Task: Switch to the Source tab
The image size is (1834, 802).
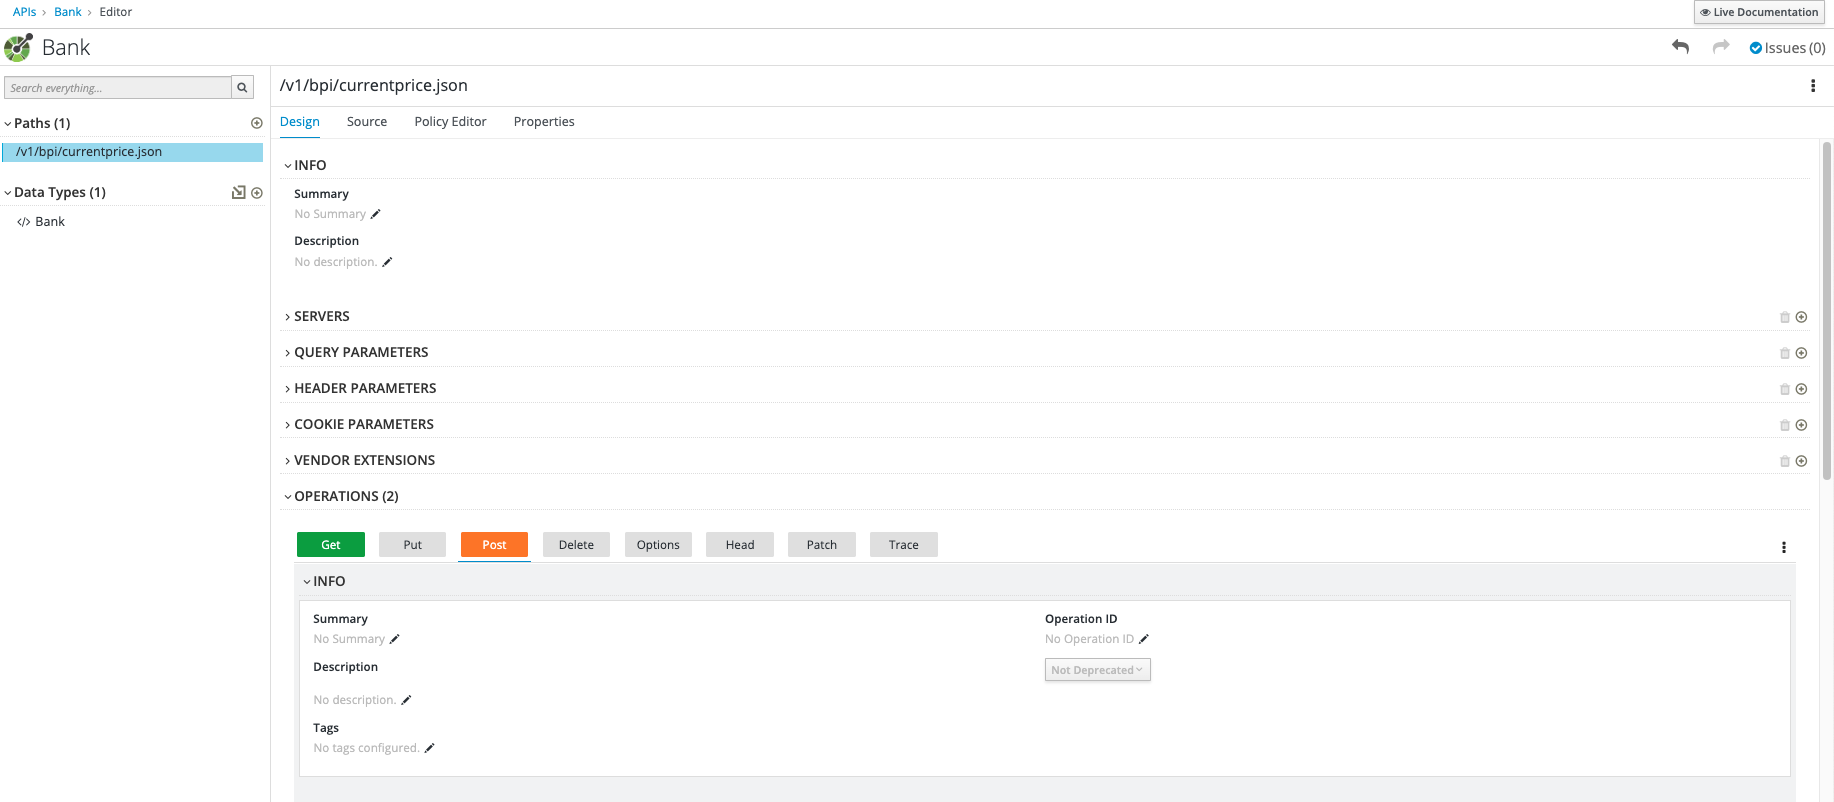Action: click(x=367, y=122)
